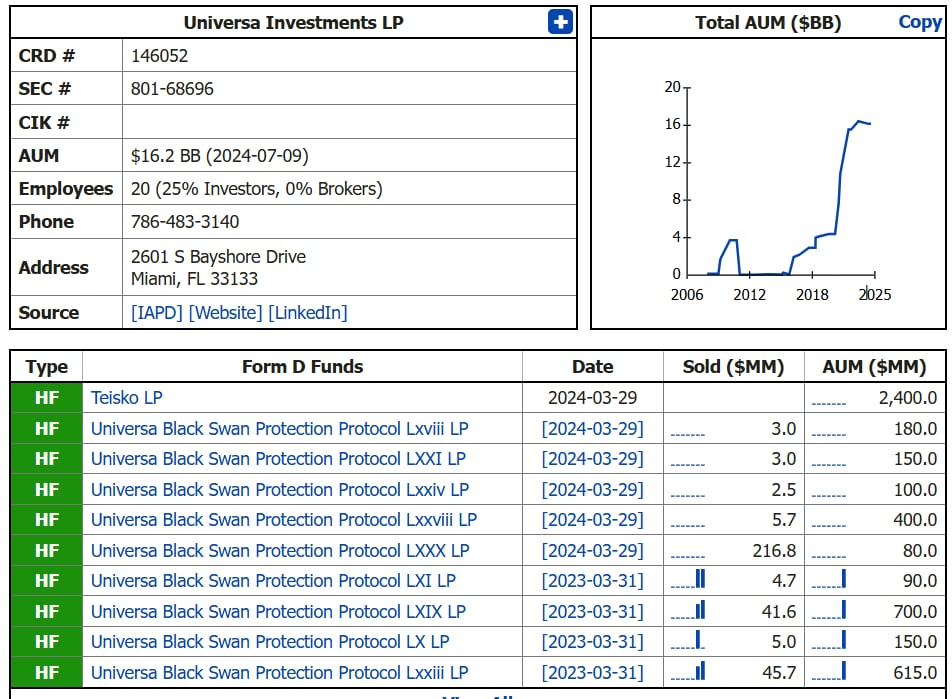Click the green HF badge on LXXX LP row
This screenshot has height=699, width=952.
47,551
